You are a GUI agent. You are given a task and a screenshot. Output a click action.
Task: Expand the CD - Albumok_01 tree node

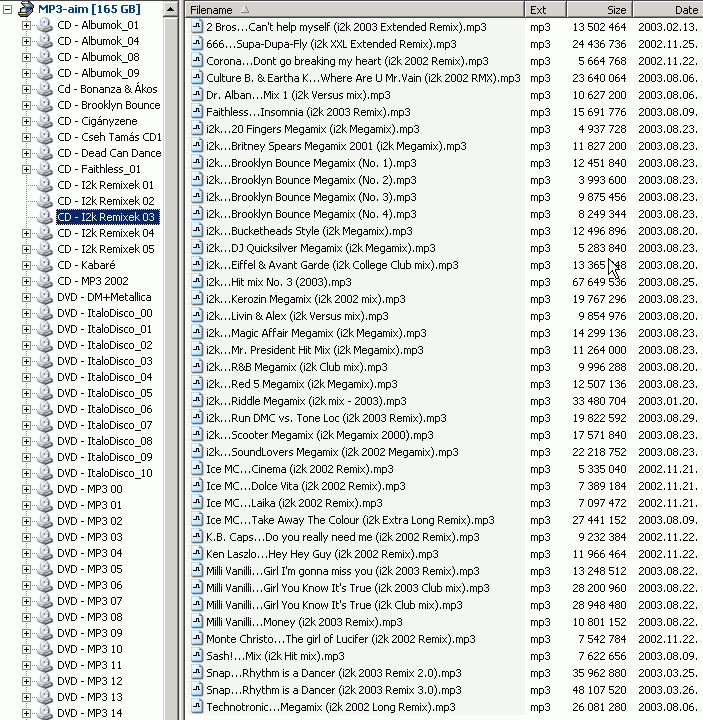[26, 25]
